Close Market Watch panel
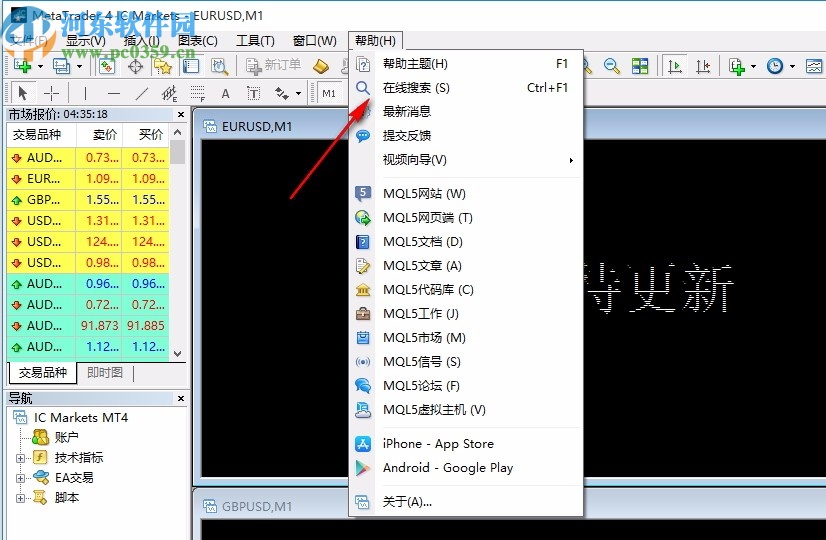 pyautogui.click(x=181, y=114)
